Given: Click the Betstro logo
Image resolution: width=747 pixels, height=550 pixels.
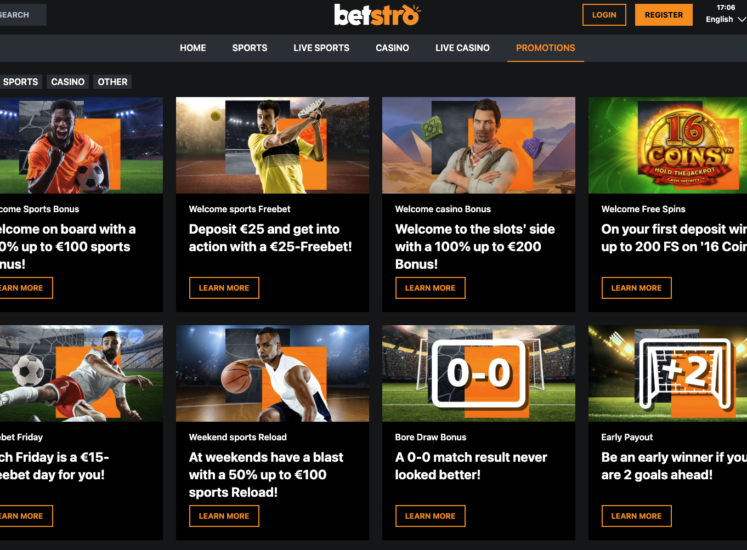Looking at the screenshot, I should [377, 15].
